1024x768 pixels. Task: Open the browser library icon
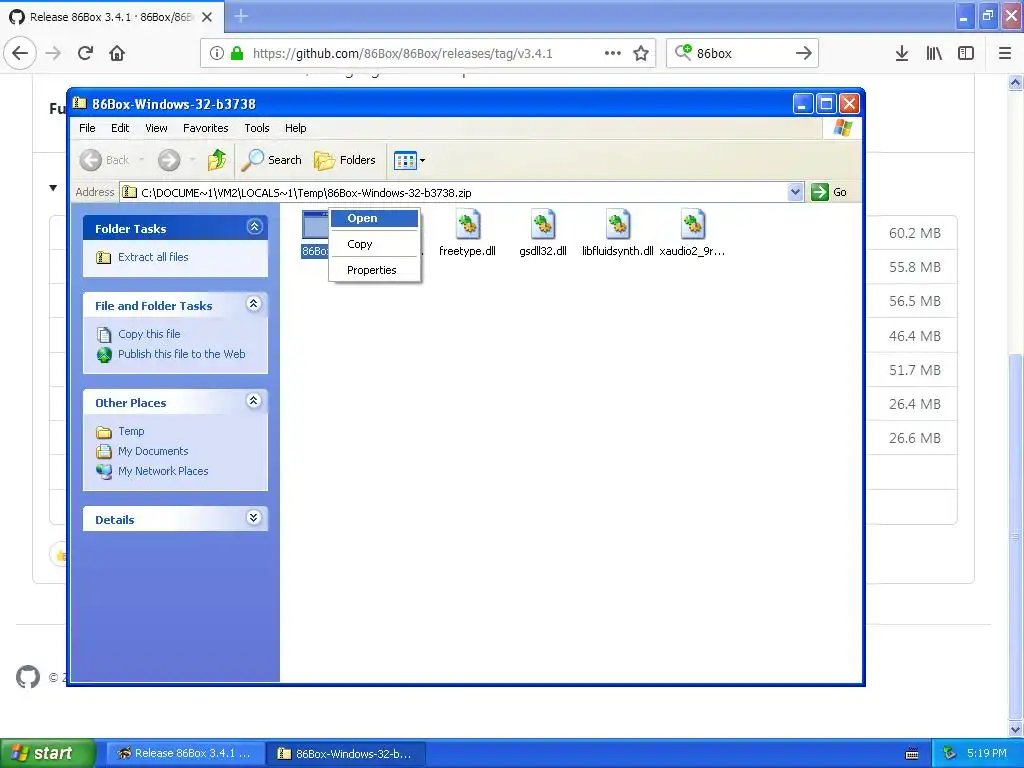934,53
